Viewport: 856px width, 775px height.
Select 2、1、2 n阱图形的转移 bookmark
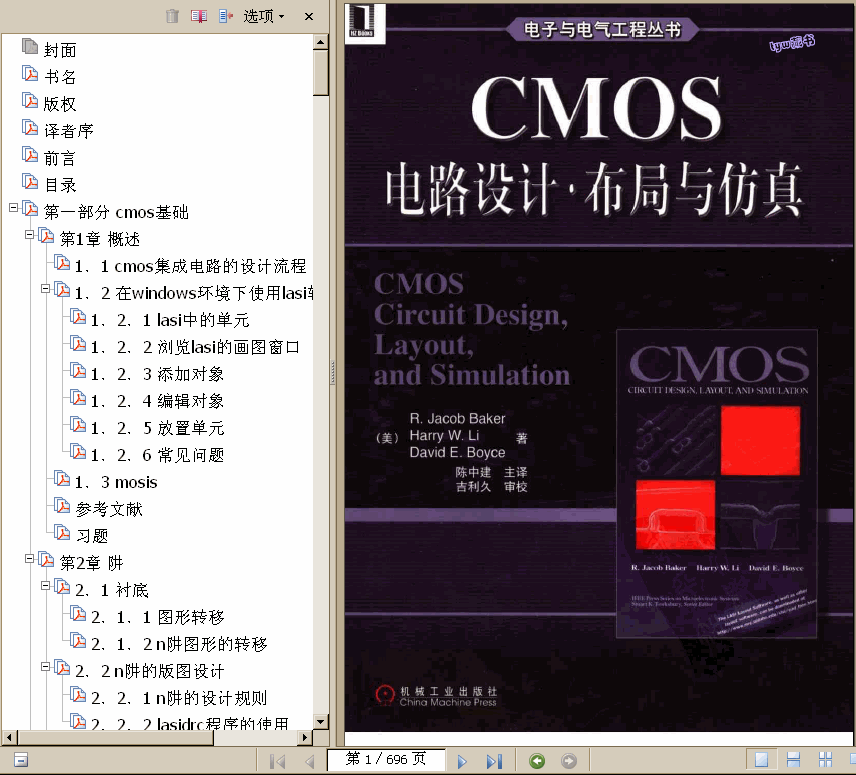coord(180,644)
